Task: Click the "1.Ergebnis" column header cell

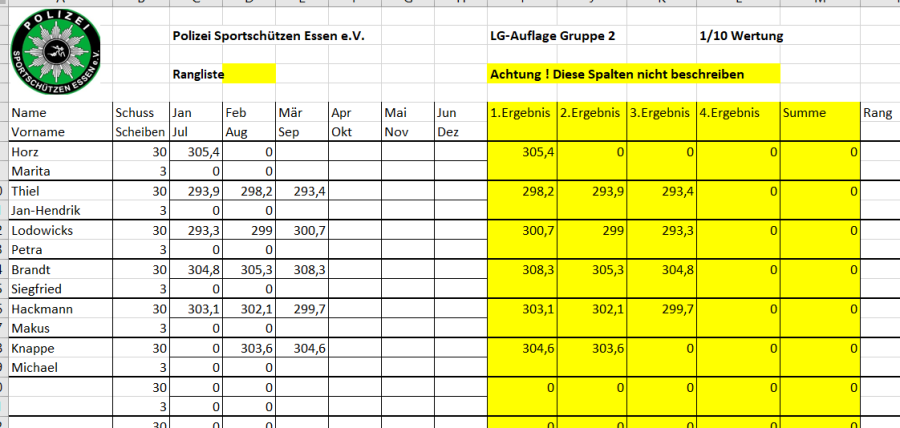Action: tap(521, 113)
